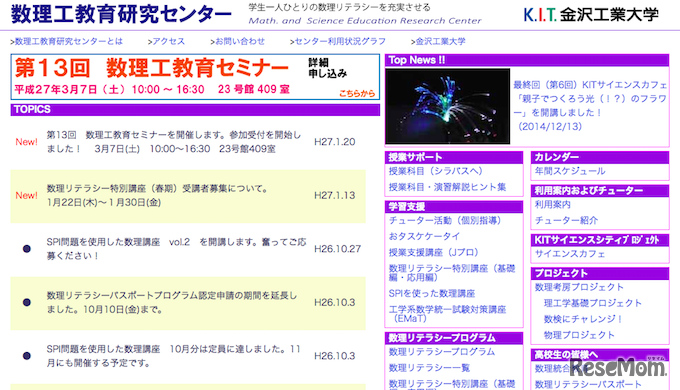Click the Math. and Science Education Research Center subtitle
Viewport: 680px width, 390px height.
point(365,21)
